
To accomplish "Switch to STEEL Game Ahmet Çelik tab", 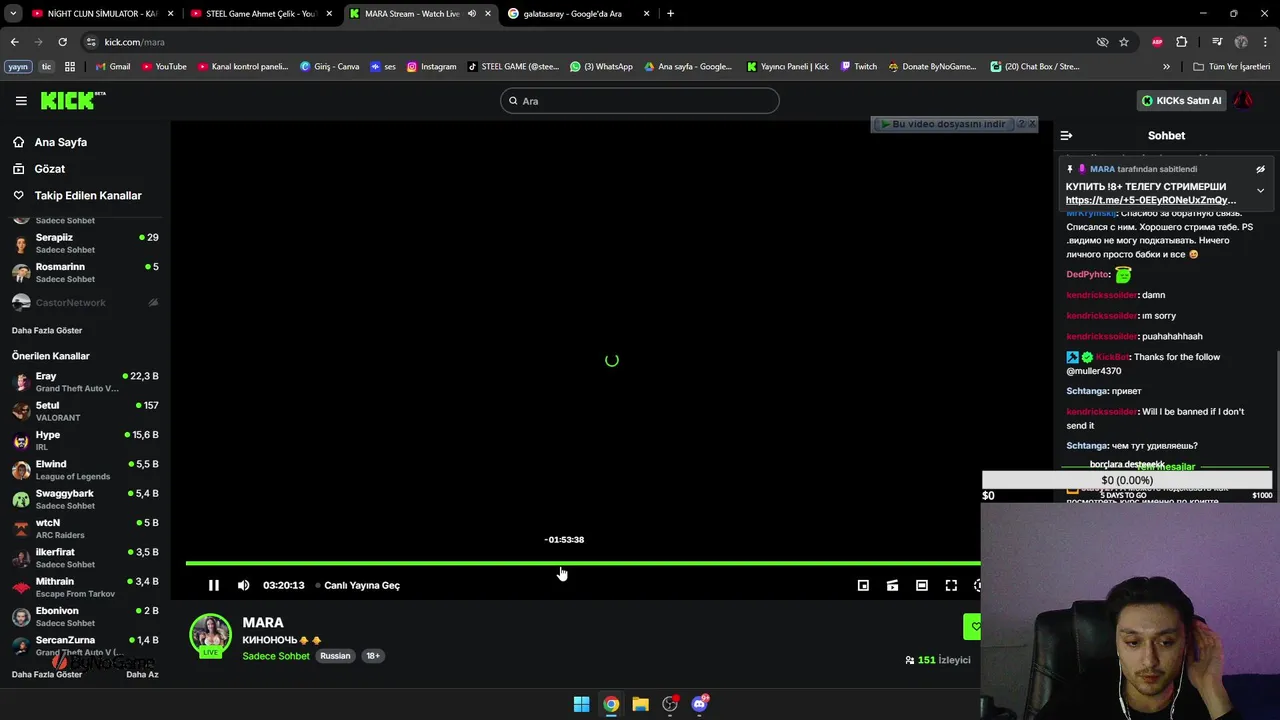I will [260, 14].
